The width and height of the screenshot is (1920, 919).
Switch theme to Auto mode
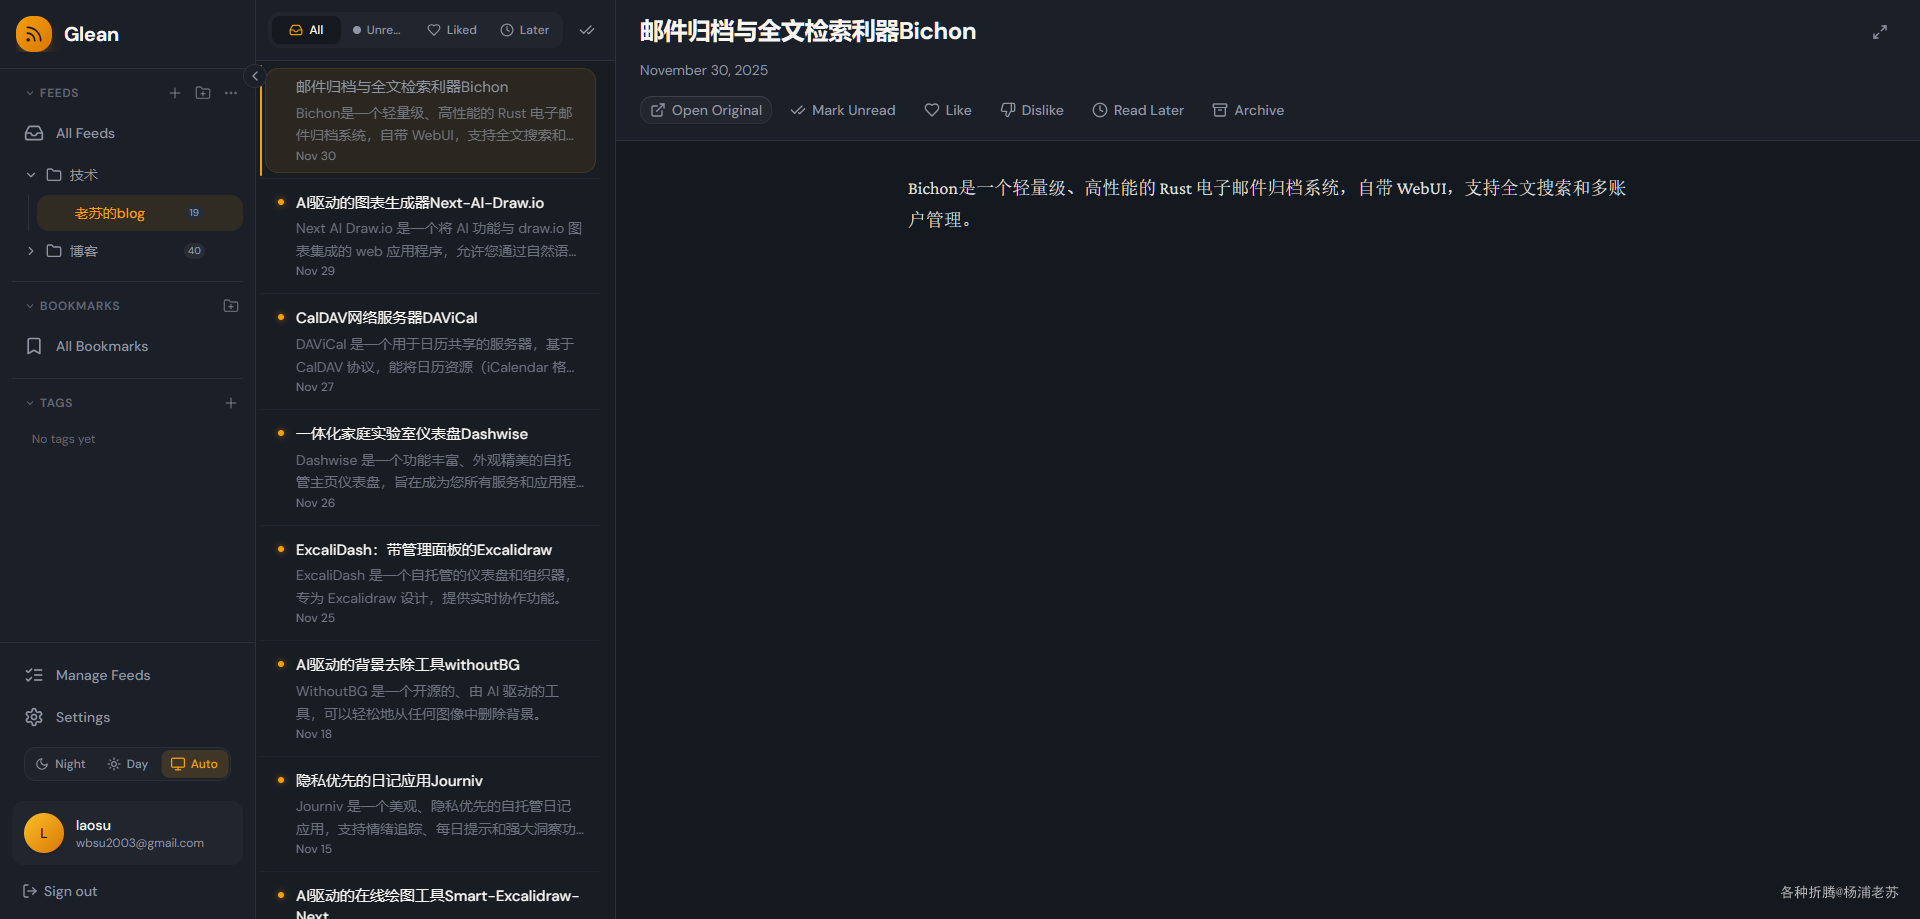195,764
